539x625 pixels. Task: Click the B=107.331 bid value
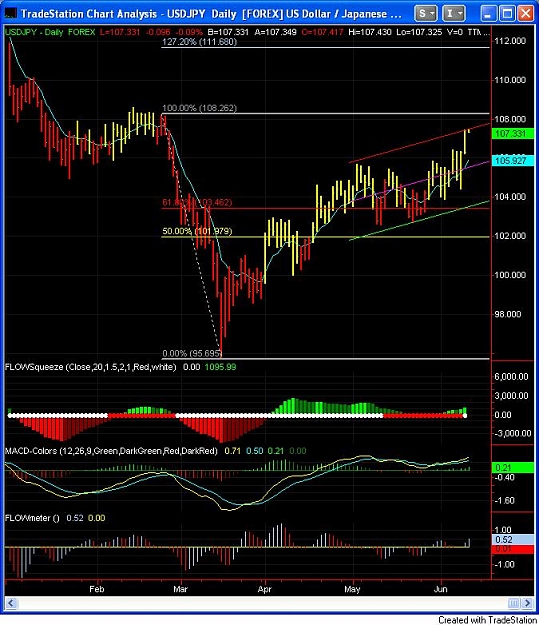click(x=228, y=32)
